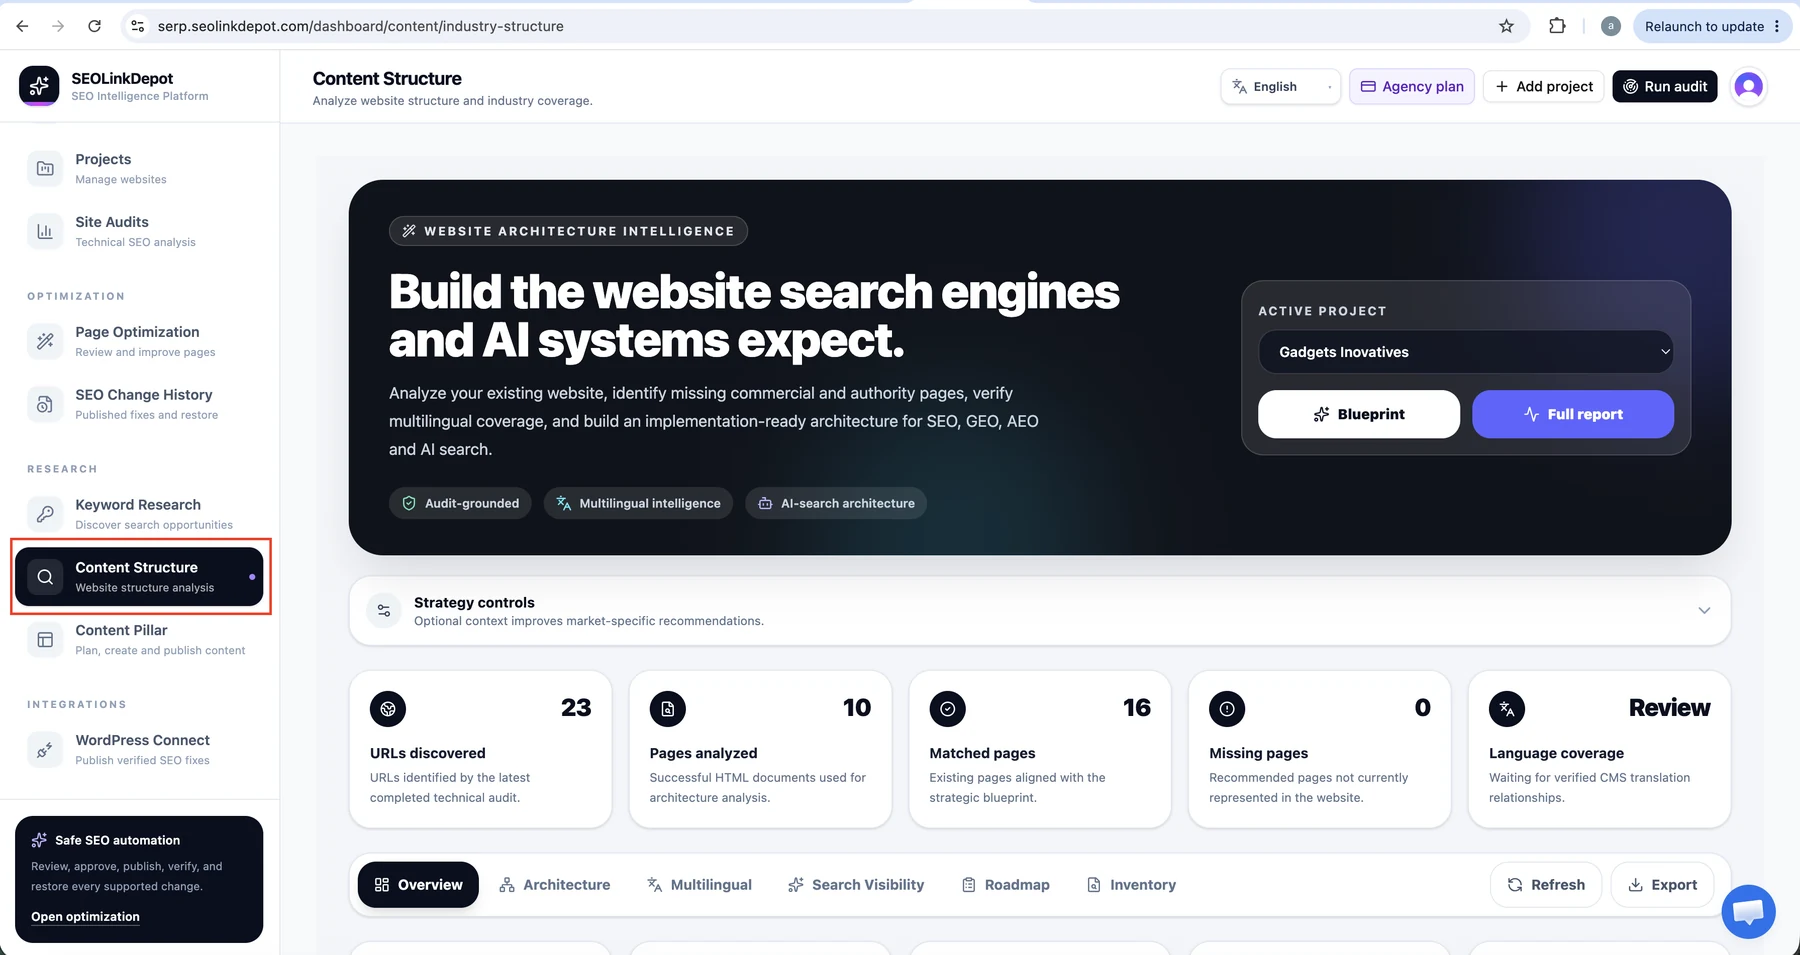Click the Add project button
Screen dimensions: 1800x955
click(x=1544, y=86)
